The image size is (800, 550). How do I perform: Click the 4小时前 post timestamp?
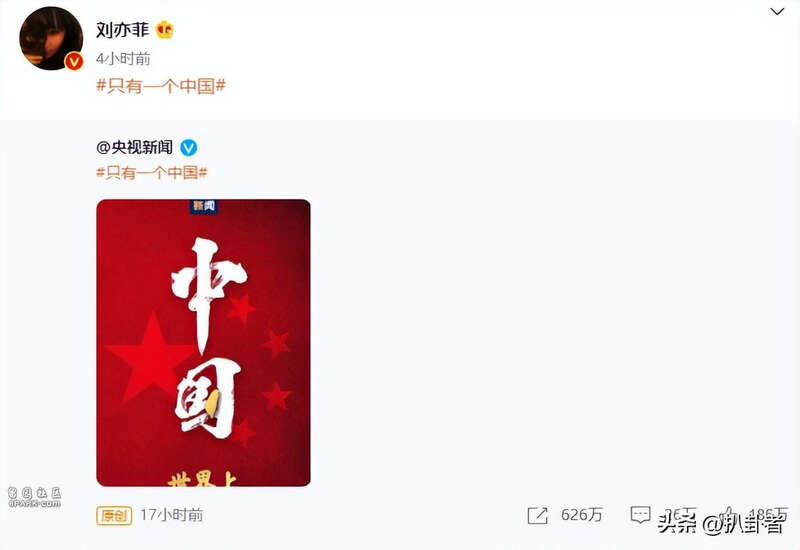[x=123, y=59]
